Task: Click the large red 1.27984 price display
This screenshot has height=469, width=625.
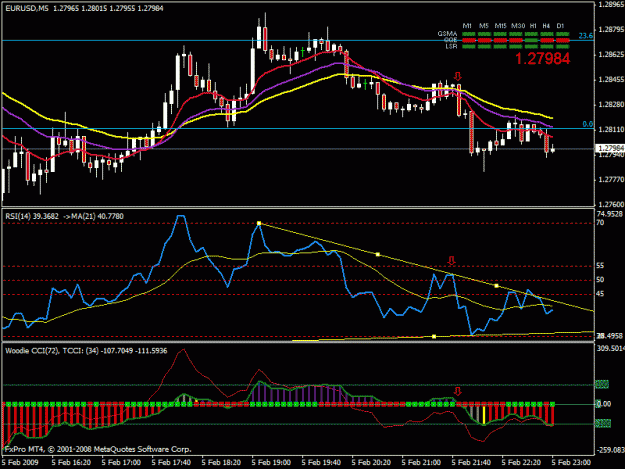Action: pos(542,59)
